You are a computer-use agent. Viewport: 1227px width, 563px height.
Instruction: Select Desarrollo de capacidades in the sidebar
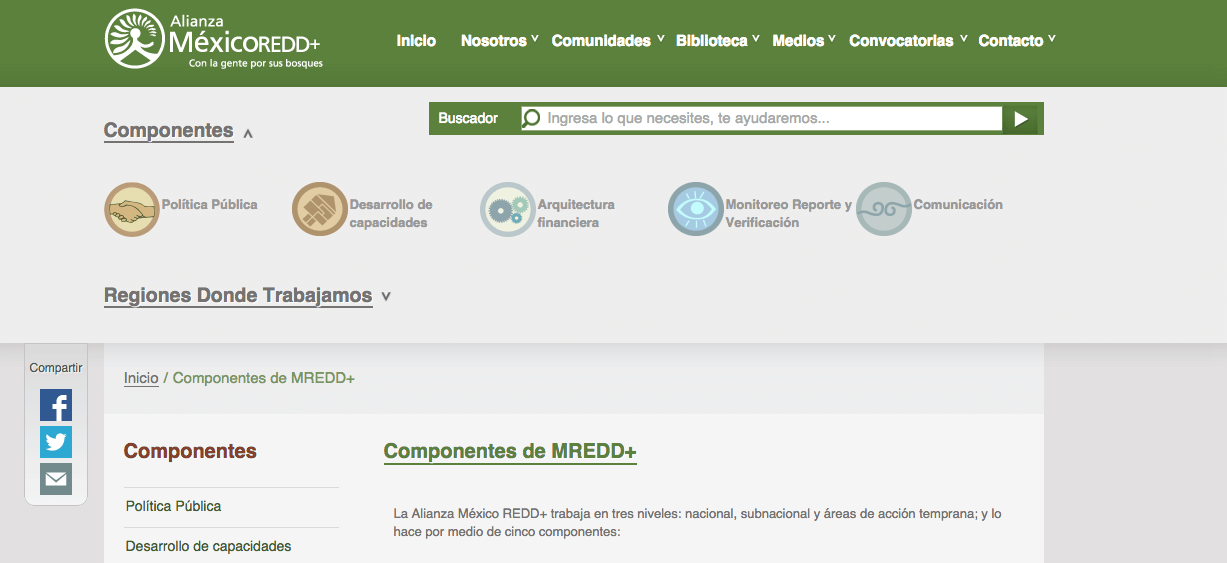(x=209, y=546)
